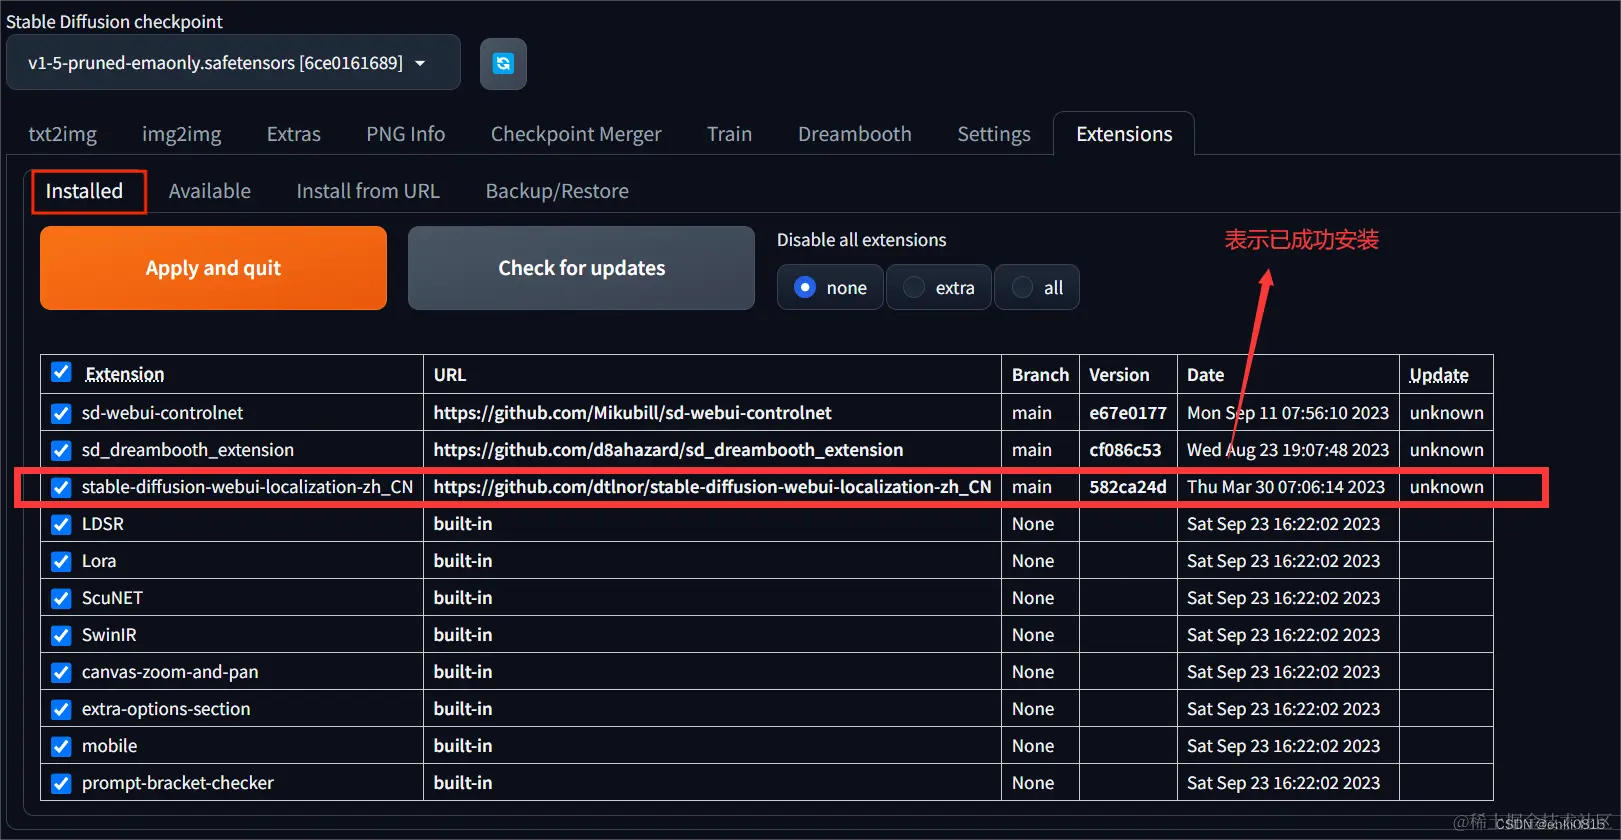Click the refresh checkpoint list icon
This screenshot has width=1621, height=840.
click(x=503, y=63)
